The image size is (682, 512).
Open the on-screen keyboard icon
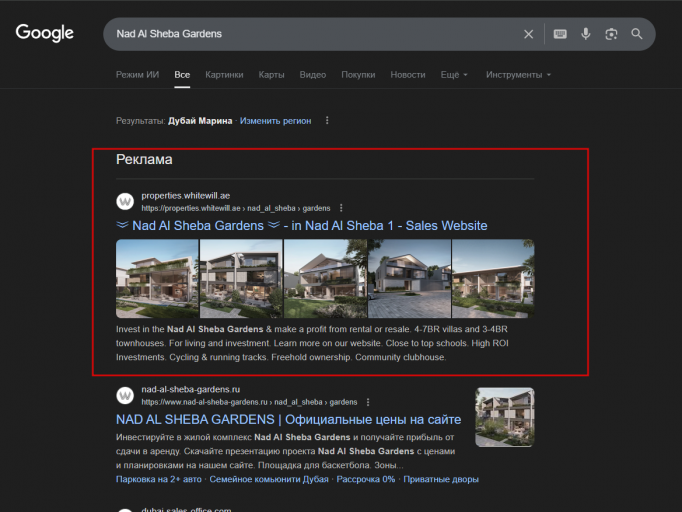(x=560, y=34)
